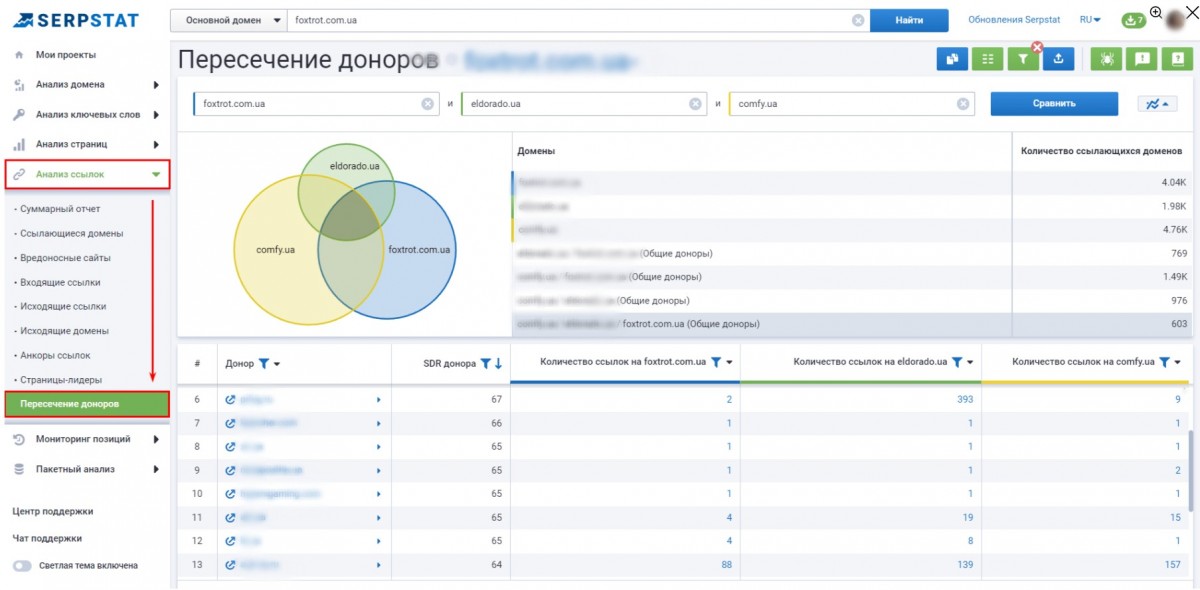Viewport: 1200px width, 590px height.
Task: Click the export upload toolbar icon
Action: point(1057,60)
